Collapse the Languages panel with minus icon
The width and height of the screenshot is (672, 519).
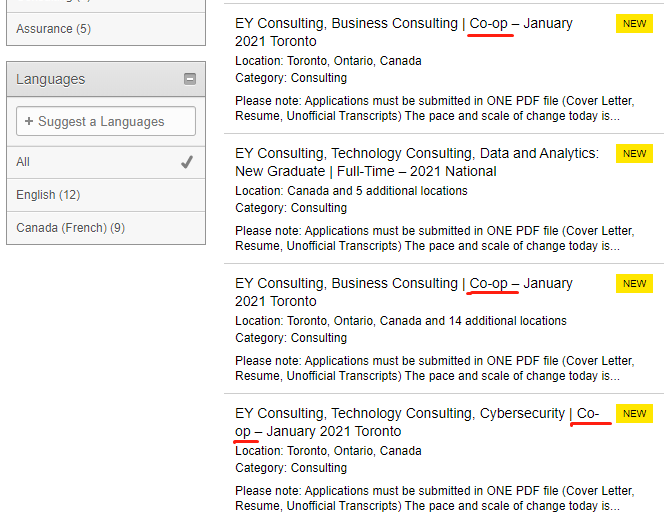[x=190, y=79]
